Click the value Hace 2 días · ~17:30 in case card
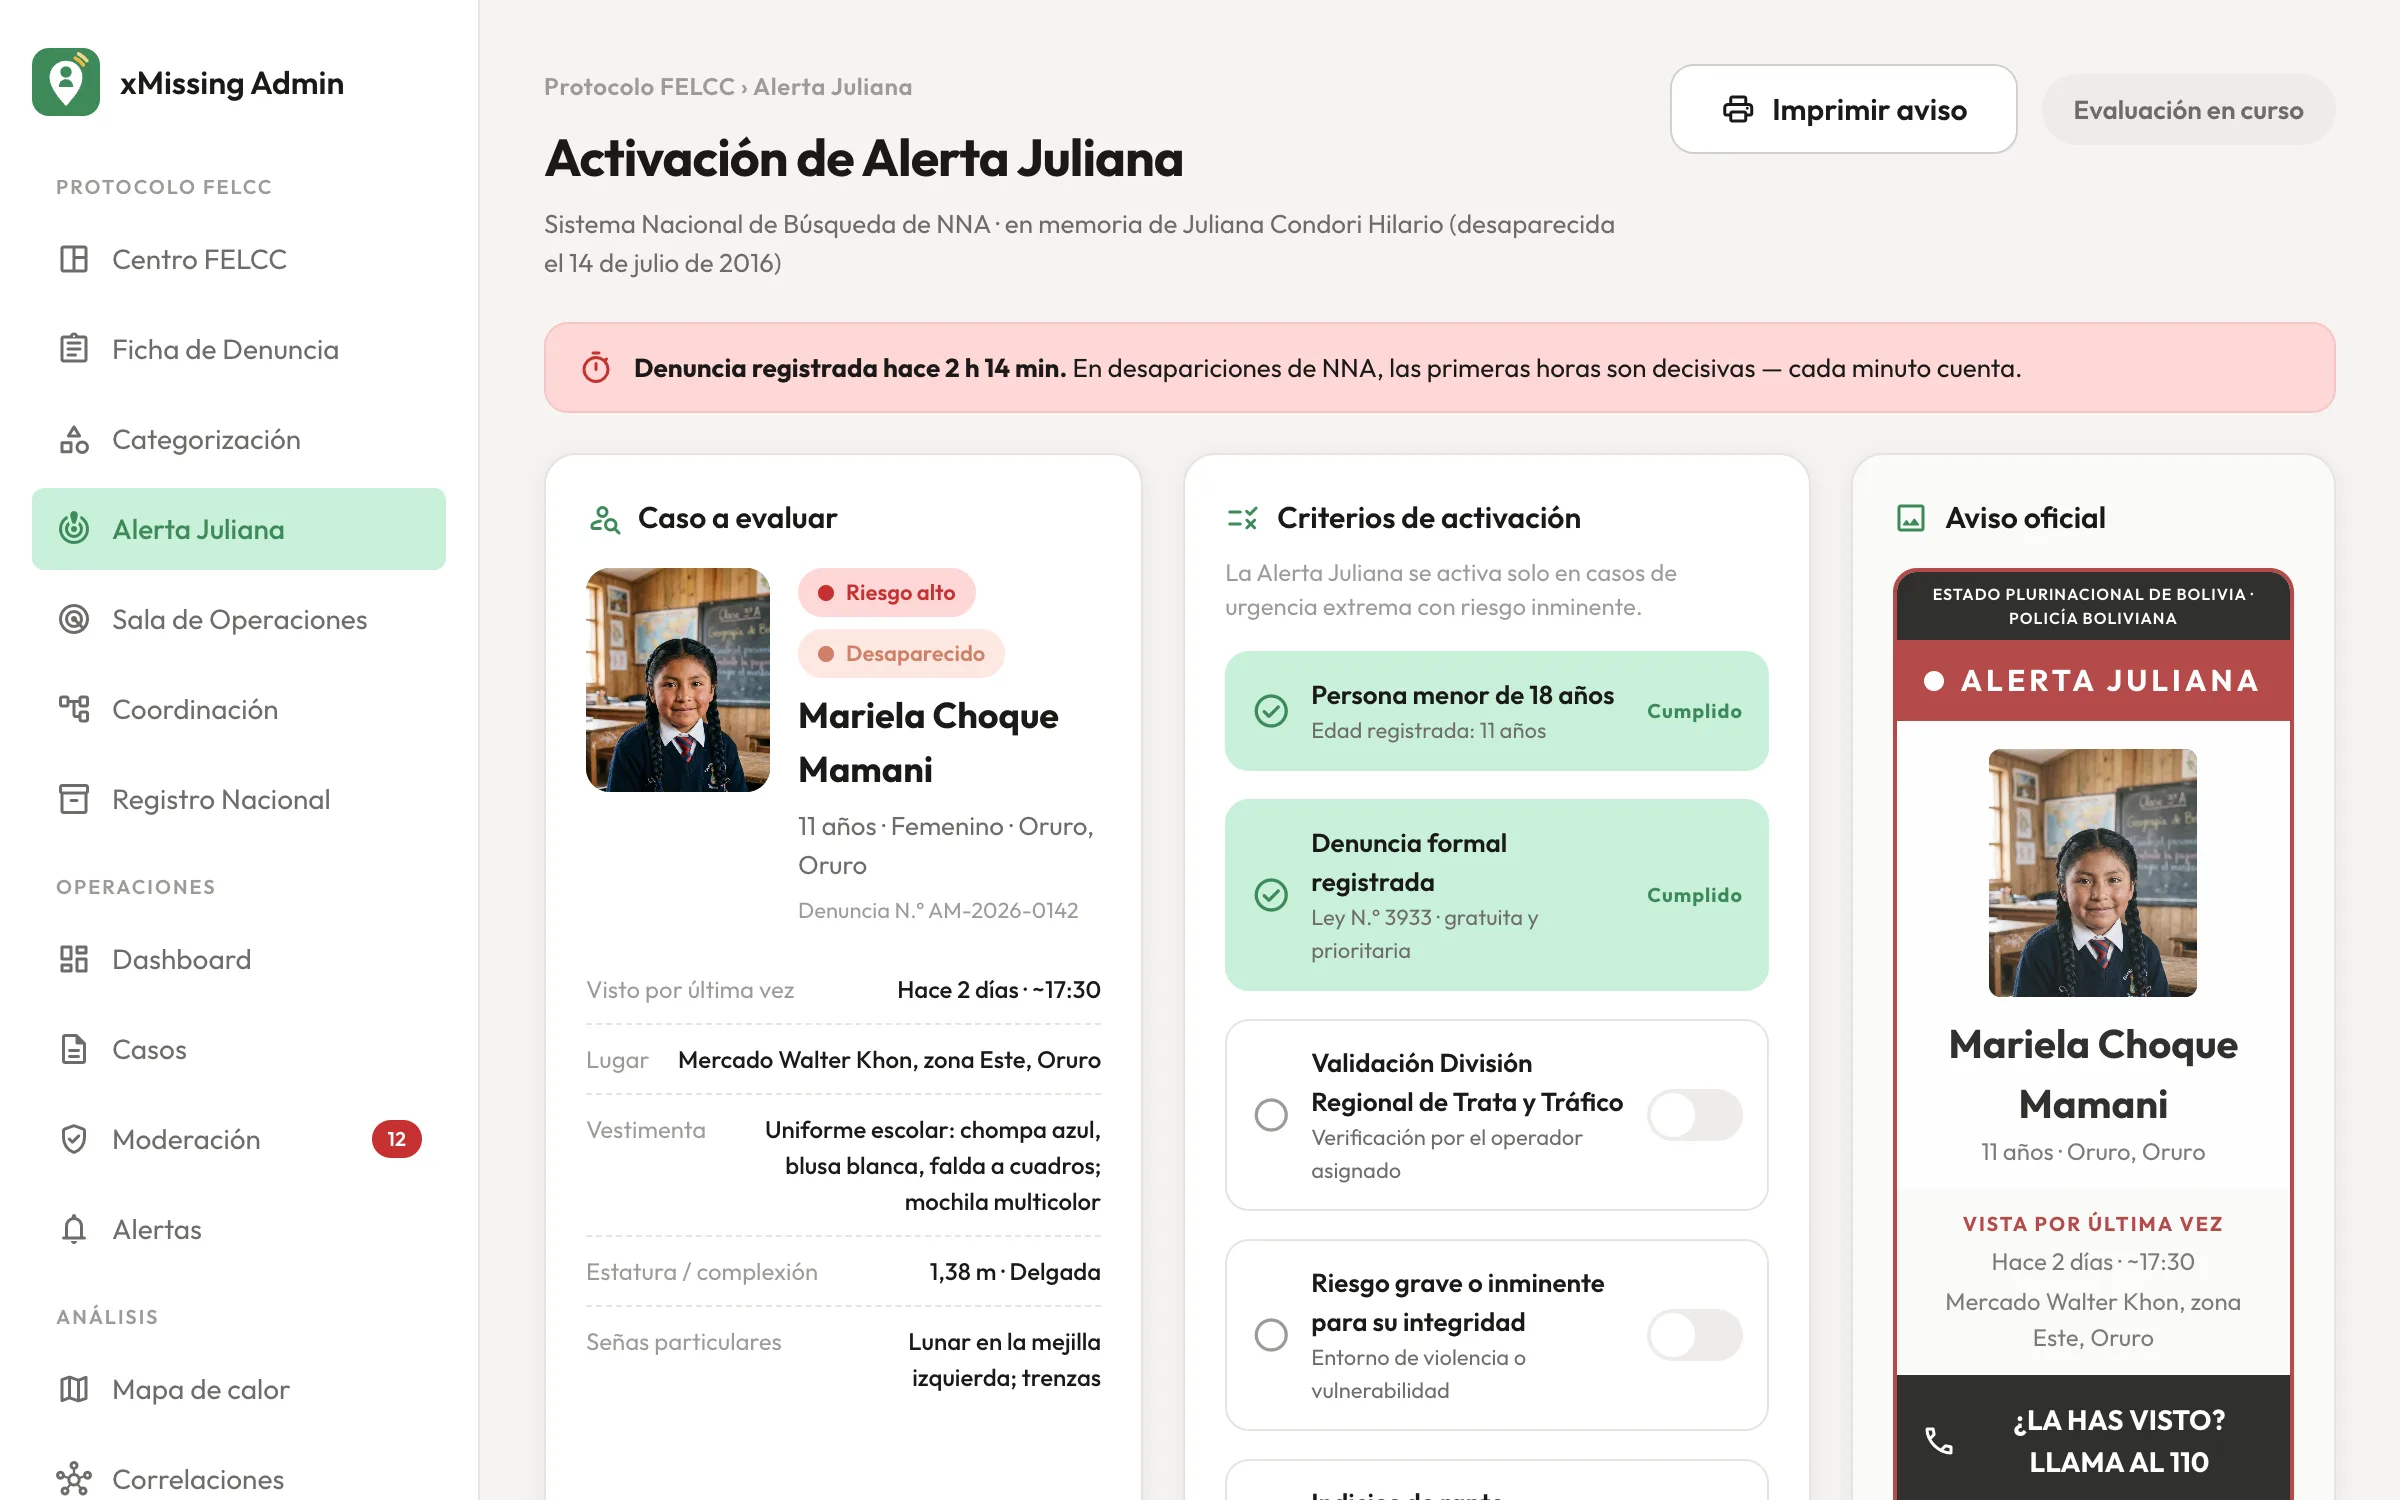The image size is (2400, 1500). click(x=998, y=990)
